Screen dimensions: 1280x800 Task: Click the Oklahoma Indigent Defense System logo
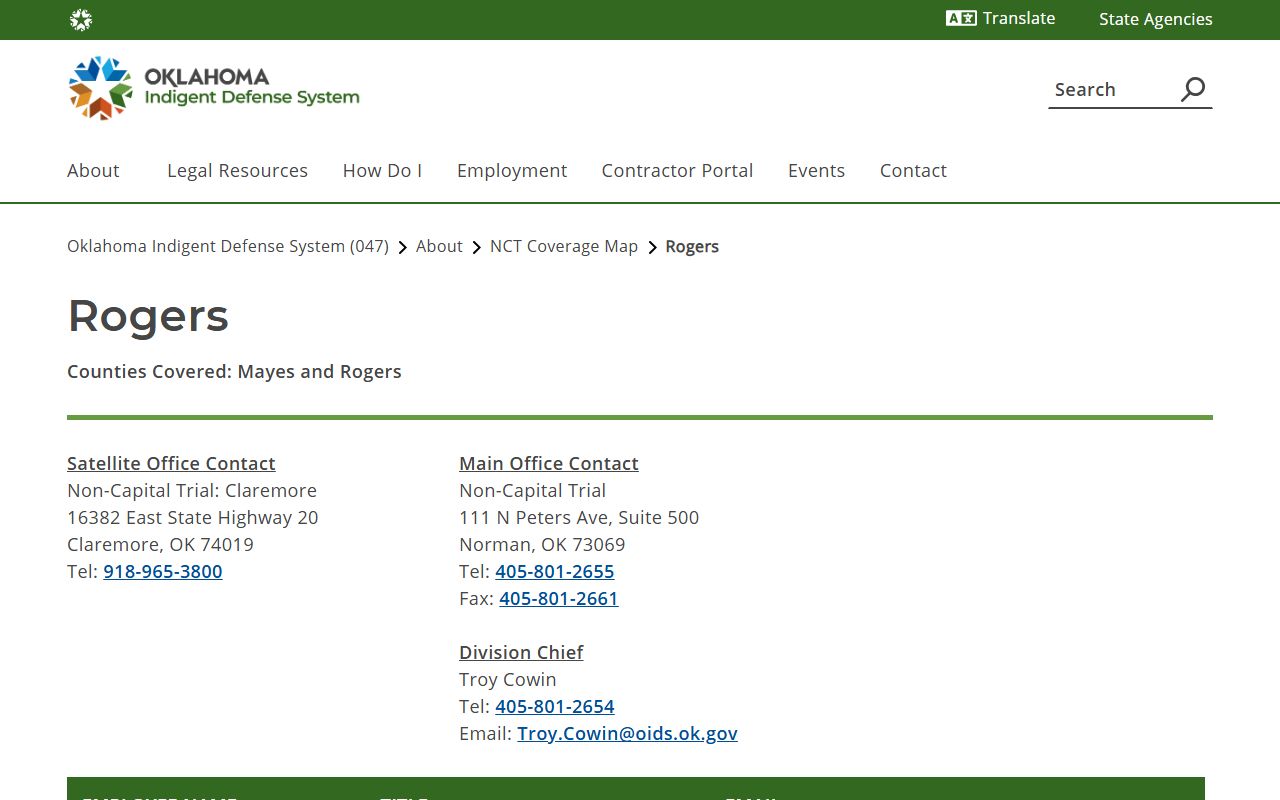(x=214, y=88)
